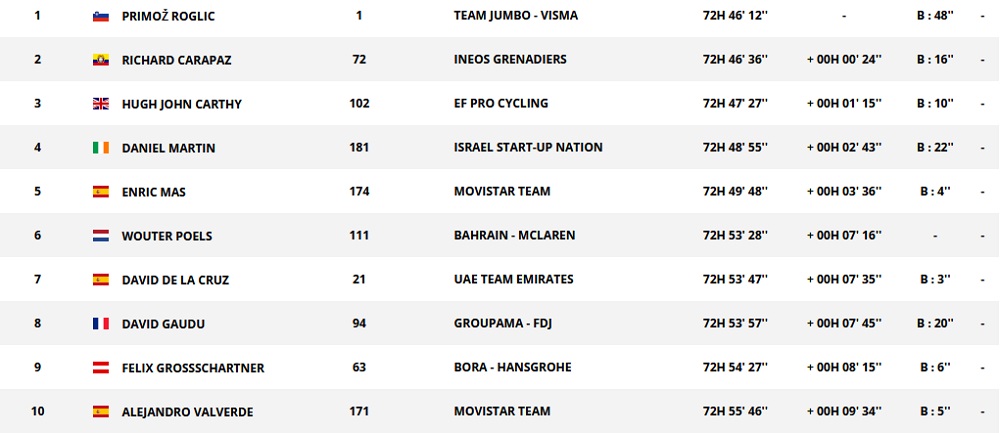
Task: Click the Spanish flag beside David de la Cruz
Action: point(100,280)
